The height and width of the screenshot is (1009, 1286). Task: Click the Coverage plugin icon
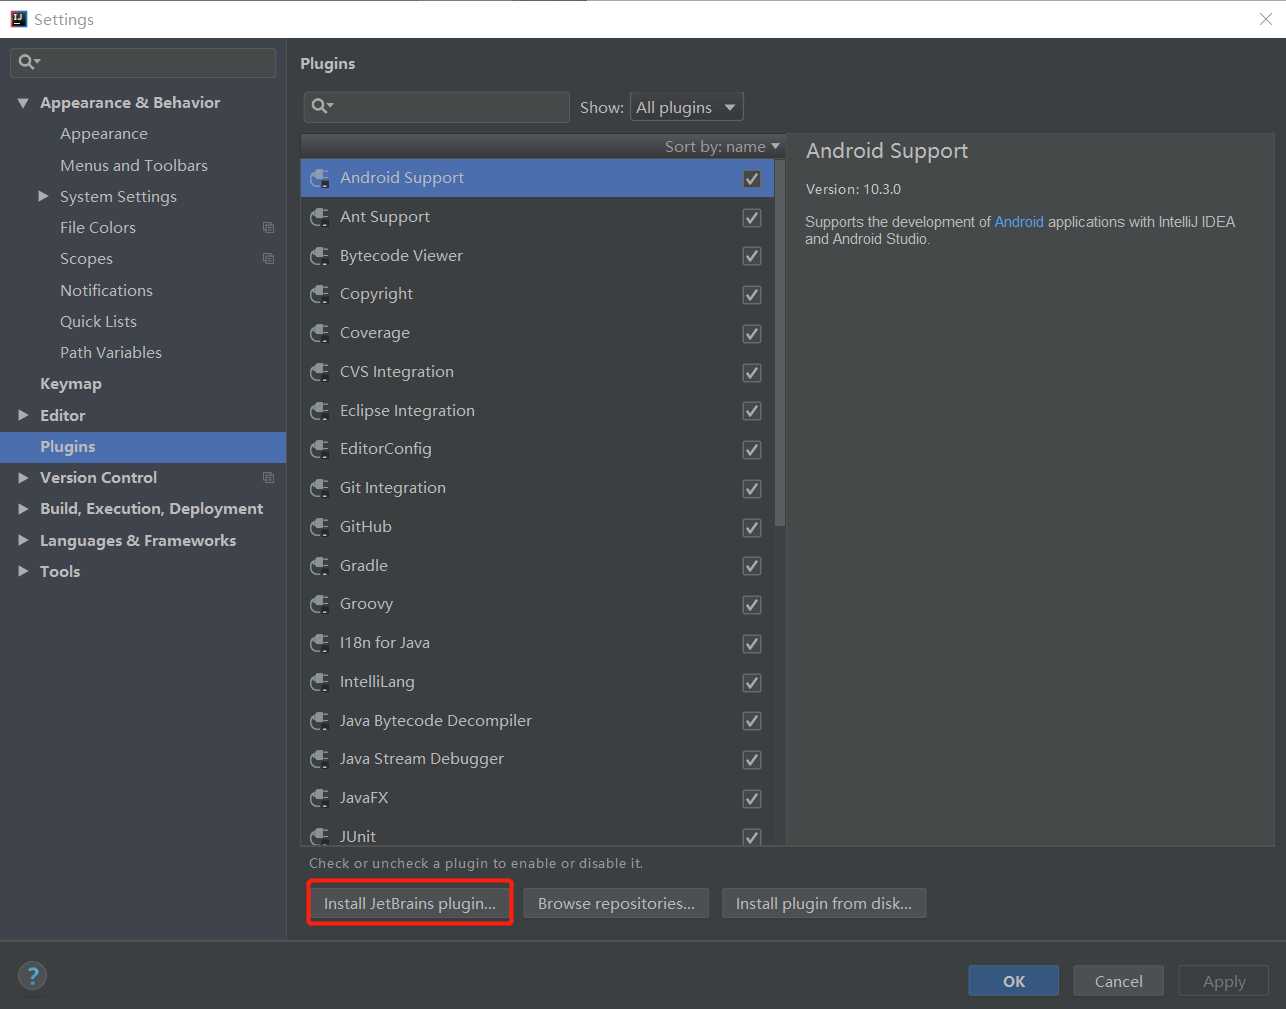pyautogui.click(x=320, y=333)
